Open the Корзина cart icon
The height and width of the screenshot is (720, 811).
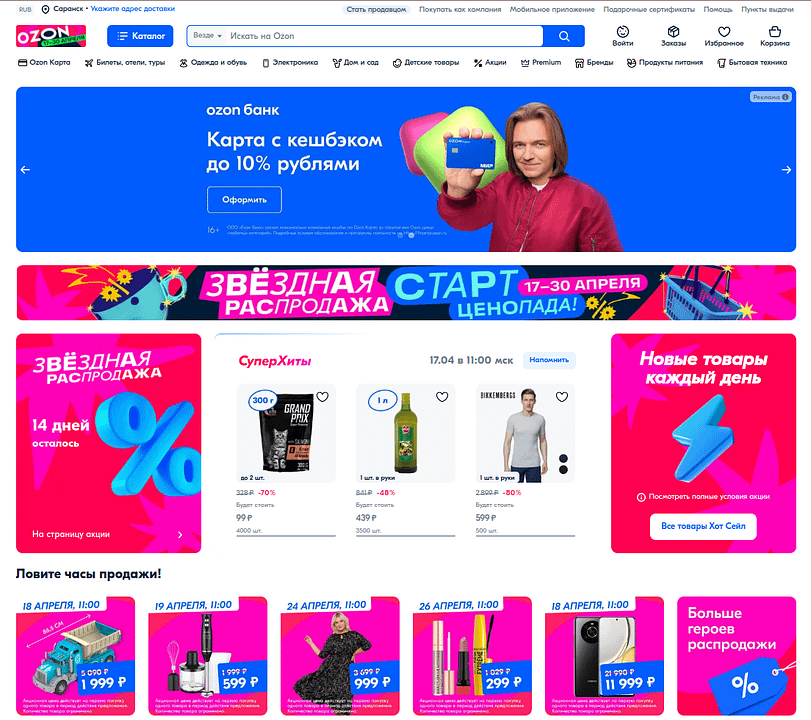tap(775, 36)
